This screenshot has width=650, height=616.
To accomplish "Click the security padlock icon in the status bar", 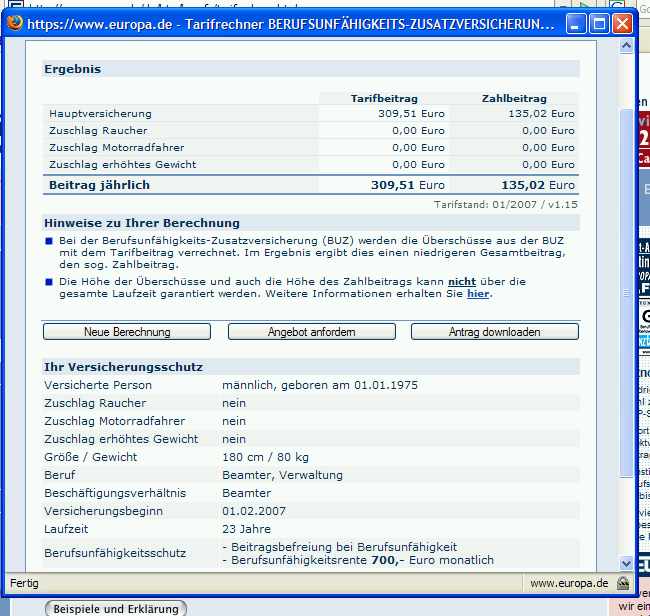I will point(623,584).
